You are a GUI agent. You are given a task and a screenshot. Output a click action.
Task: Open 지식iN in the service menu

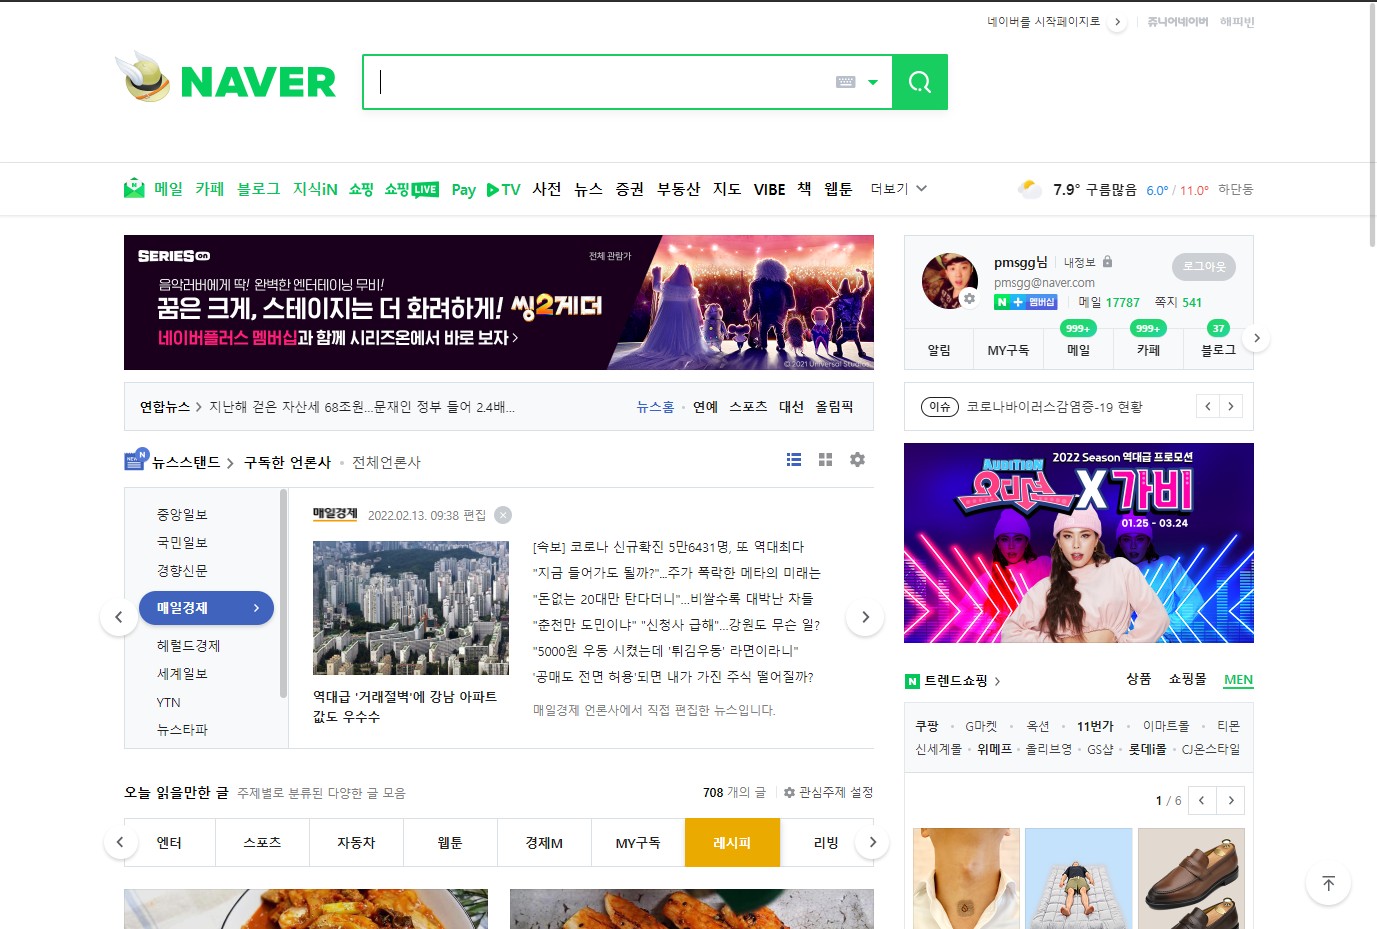[315, 189]
